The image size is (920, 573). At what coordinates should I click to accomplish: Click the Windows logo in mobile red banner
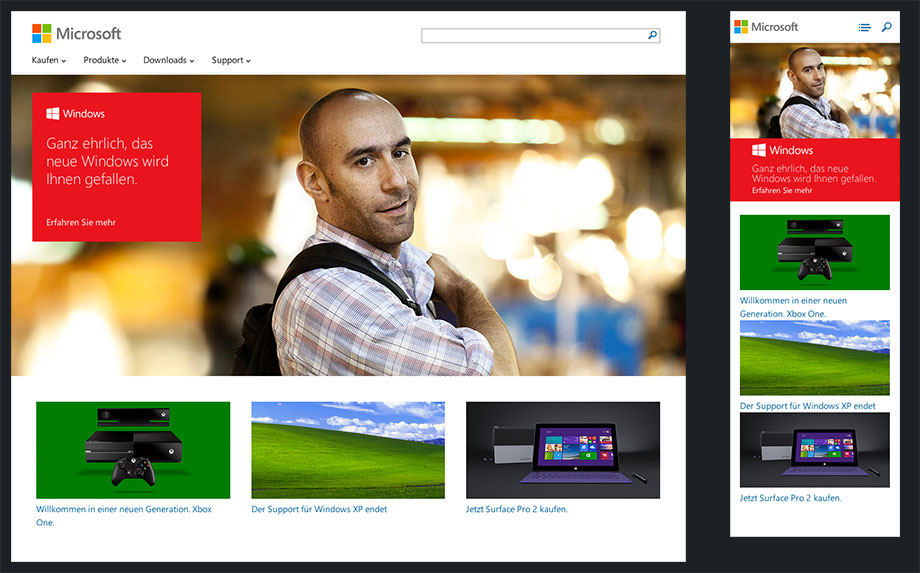[x=759, y=150]
